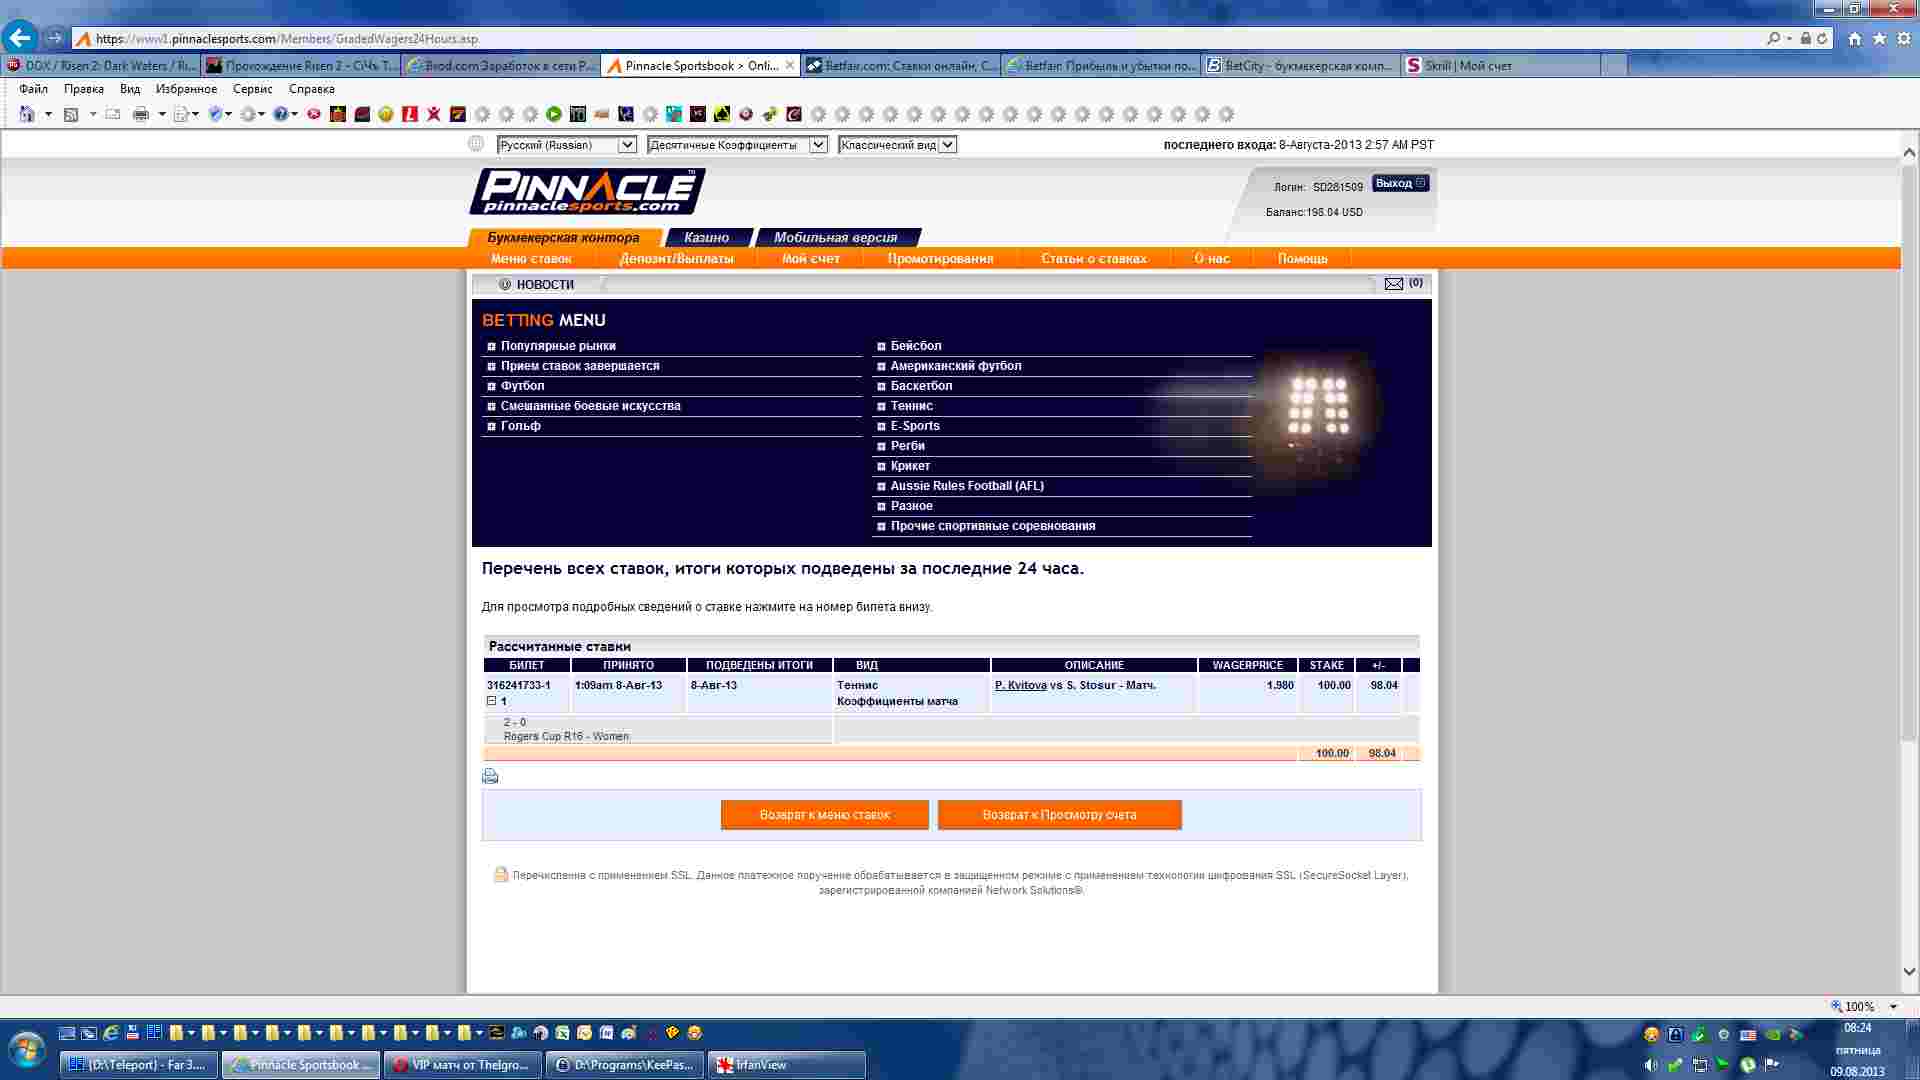Open Депозит/Выплаты in the orange navigation bar
The image size is (1920, 1080).
pos(676,259)
